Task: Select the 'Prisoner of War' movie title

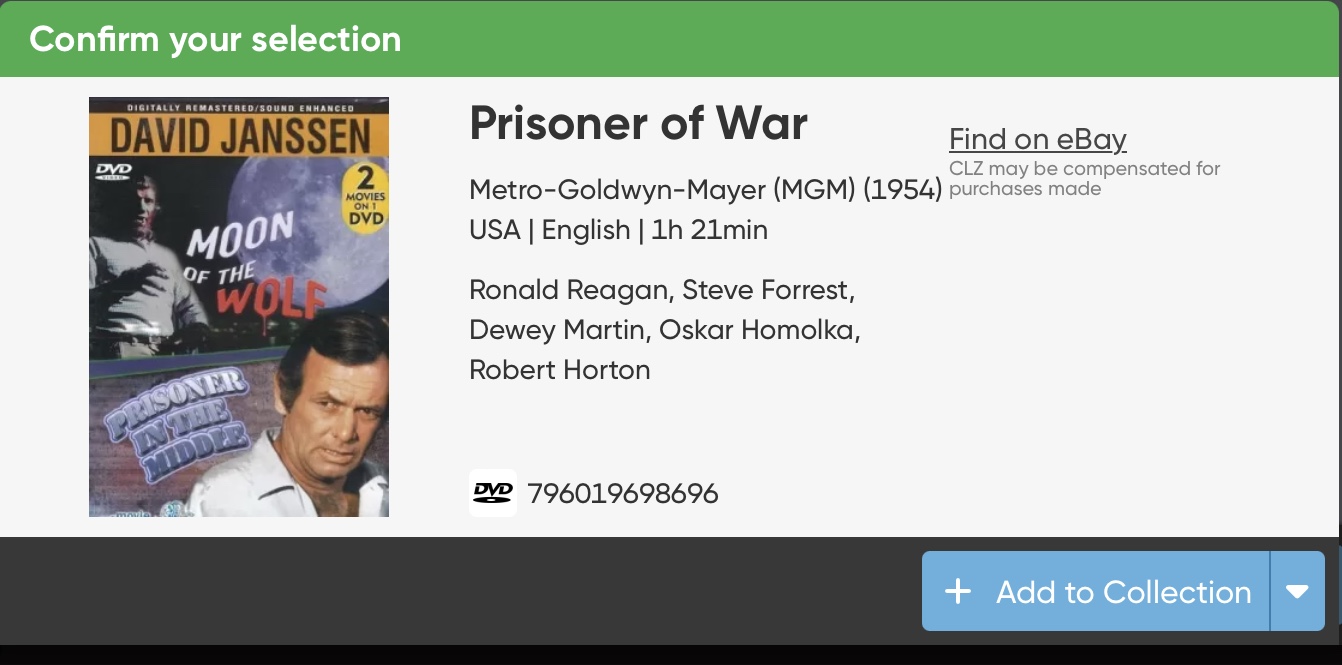Action: (x=638, y=123)
